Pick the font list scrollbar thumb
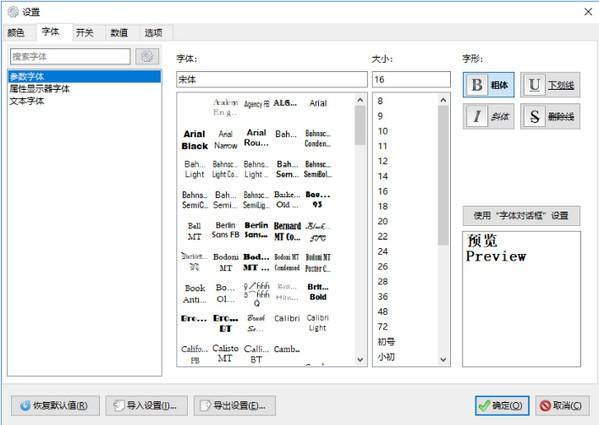Screen dimensions: 599x425 coord(360,125)
